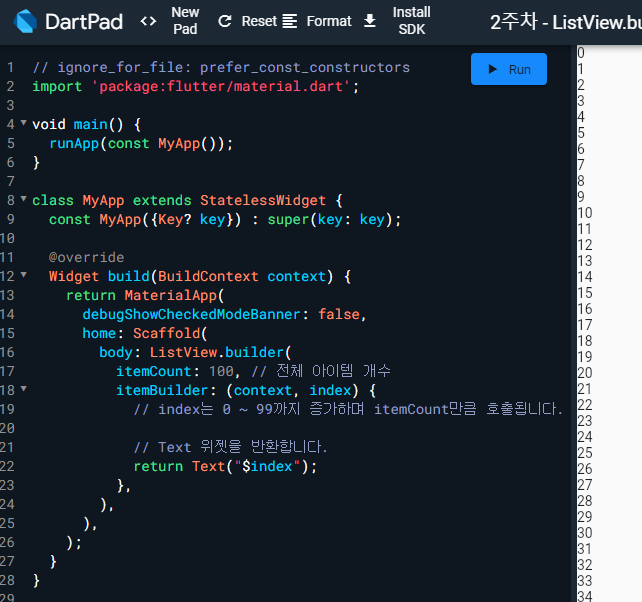Click line number 20 in the gutter
Image resolution: width=642 pixels, height=602 pixels.
[x=7, y=428]
